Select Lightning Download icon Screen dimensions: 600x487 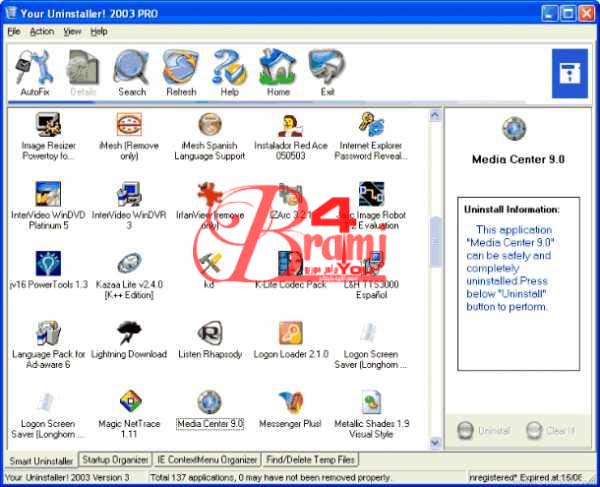pyautogui.click(x=129, y=333)
